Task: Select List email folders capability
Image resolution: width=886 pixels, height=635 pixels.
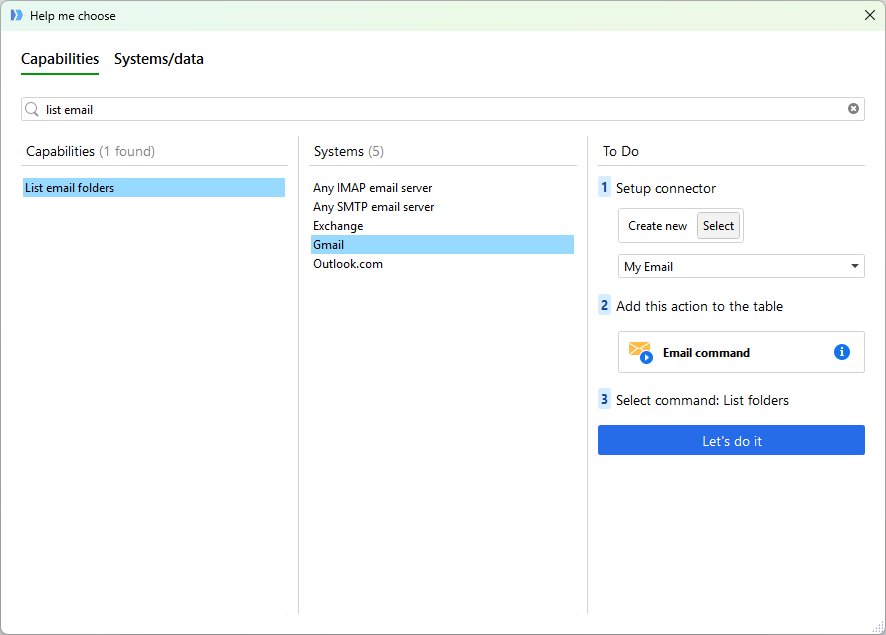Action: [153, 188]
